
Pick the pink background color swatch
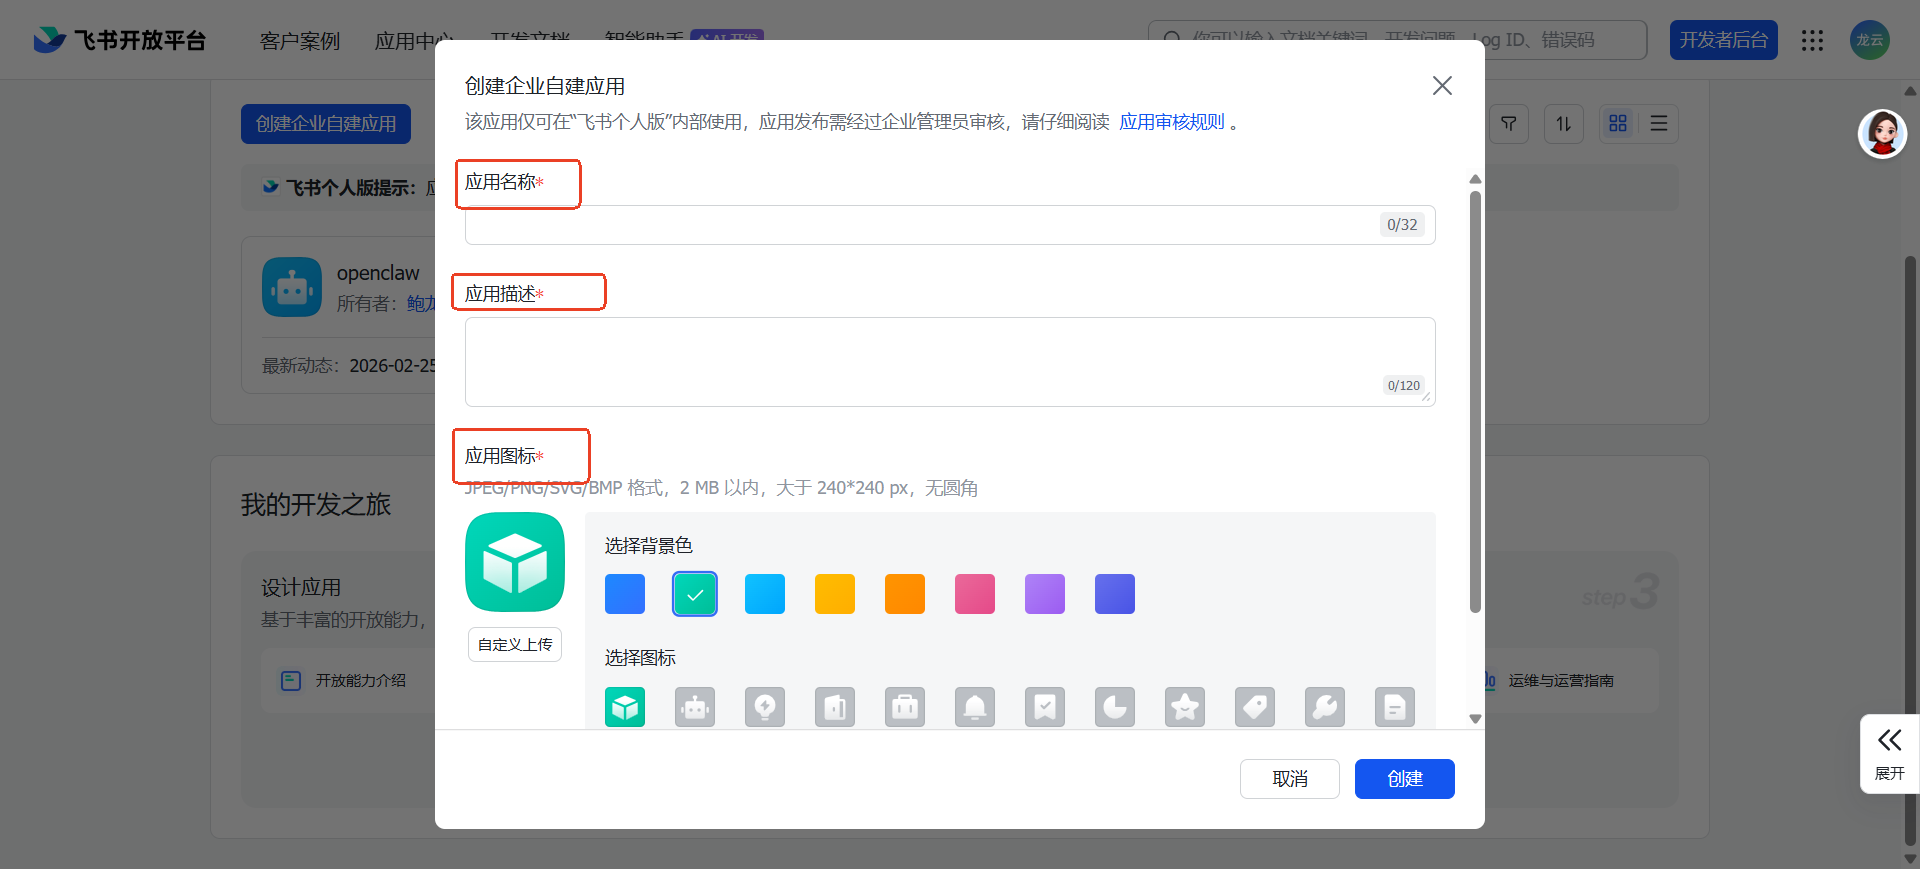[x=975, y=594]
